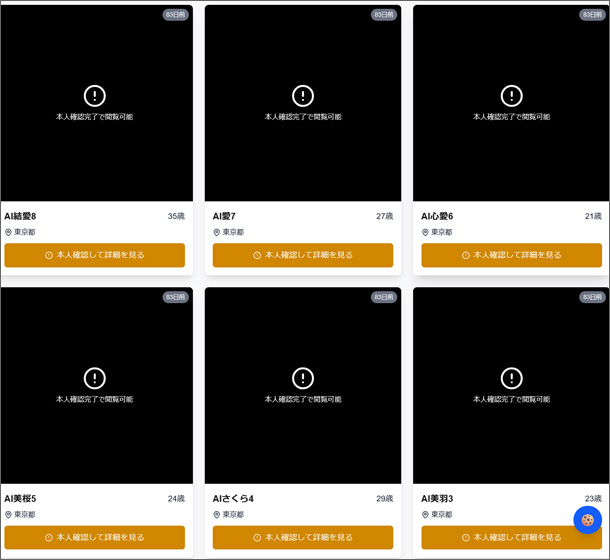Open the AI愛7 profile name
The width and height of the screenshot is (610, 560).
pos(224,216)
